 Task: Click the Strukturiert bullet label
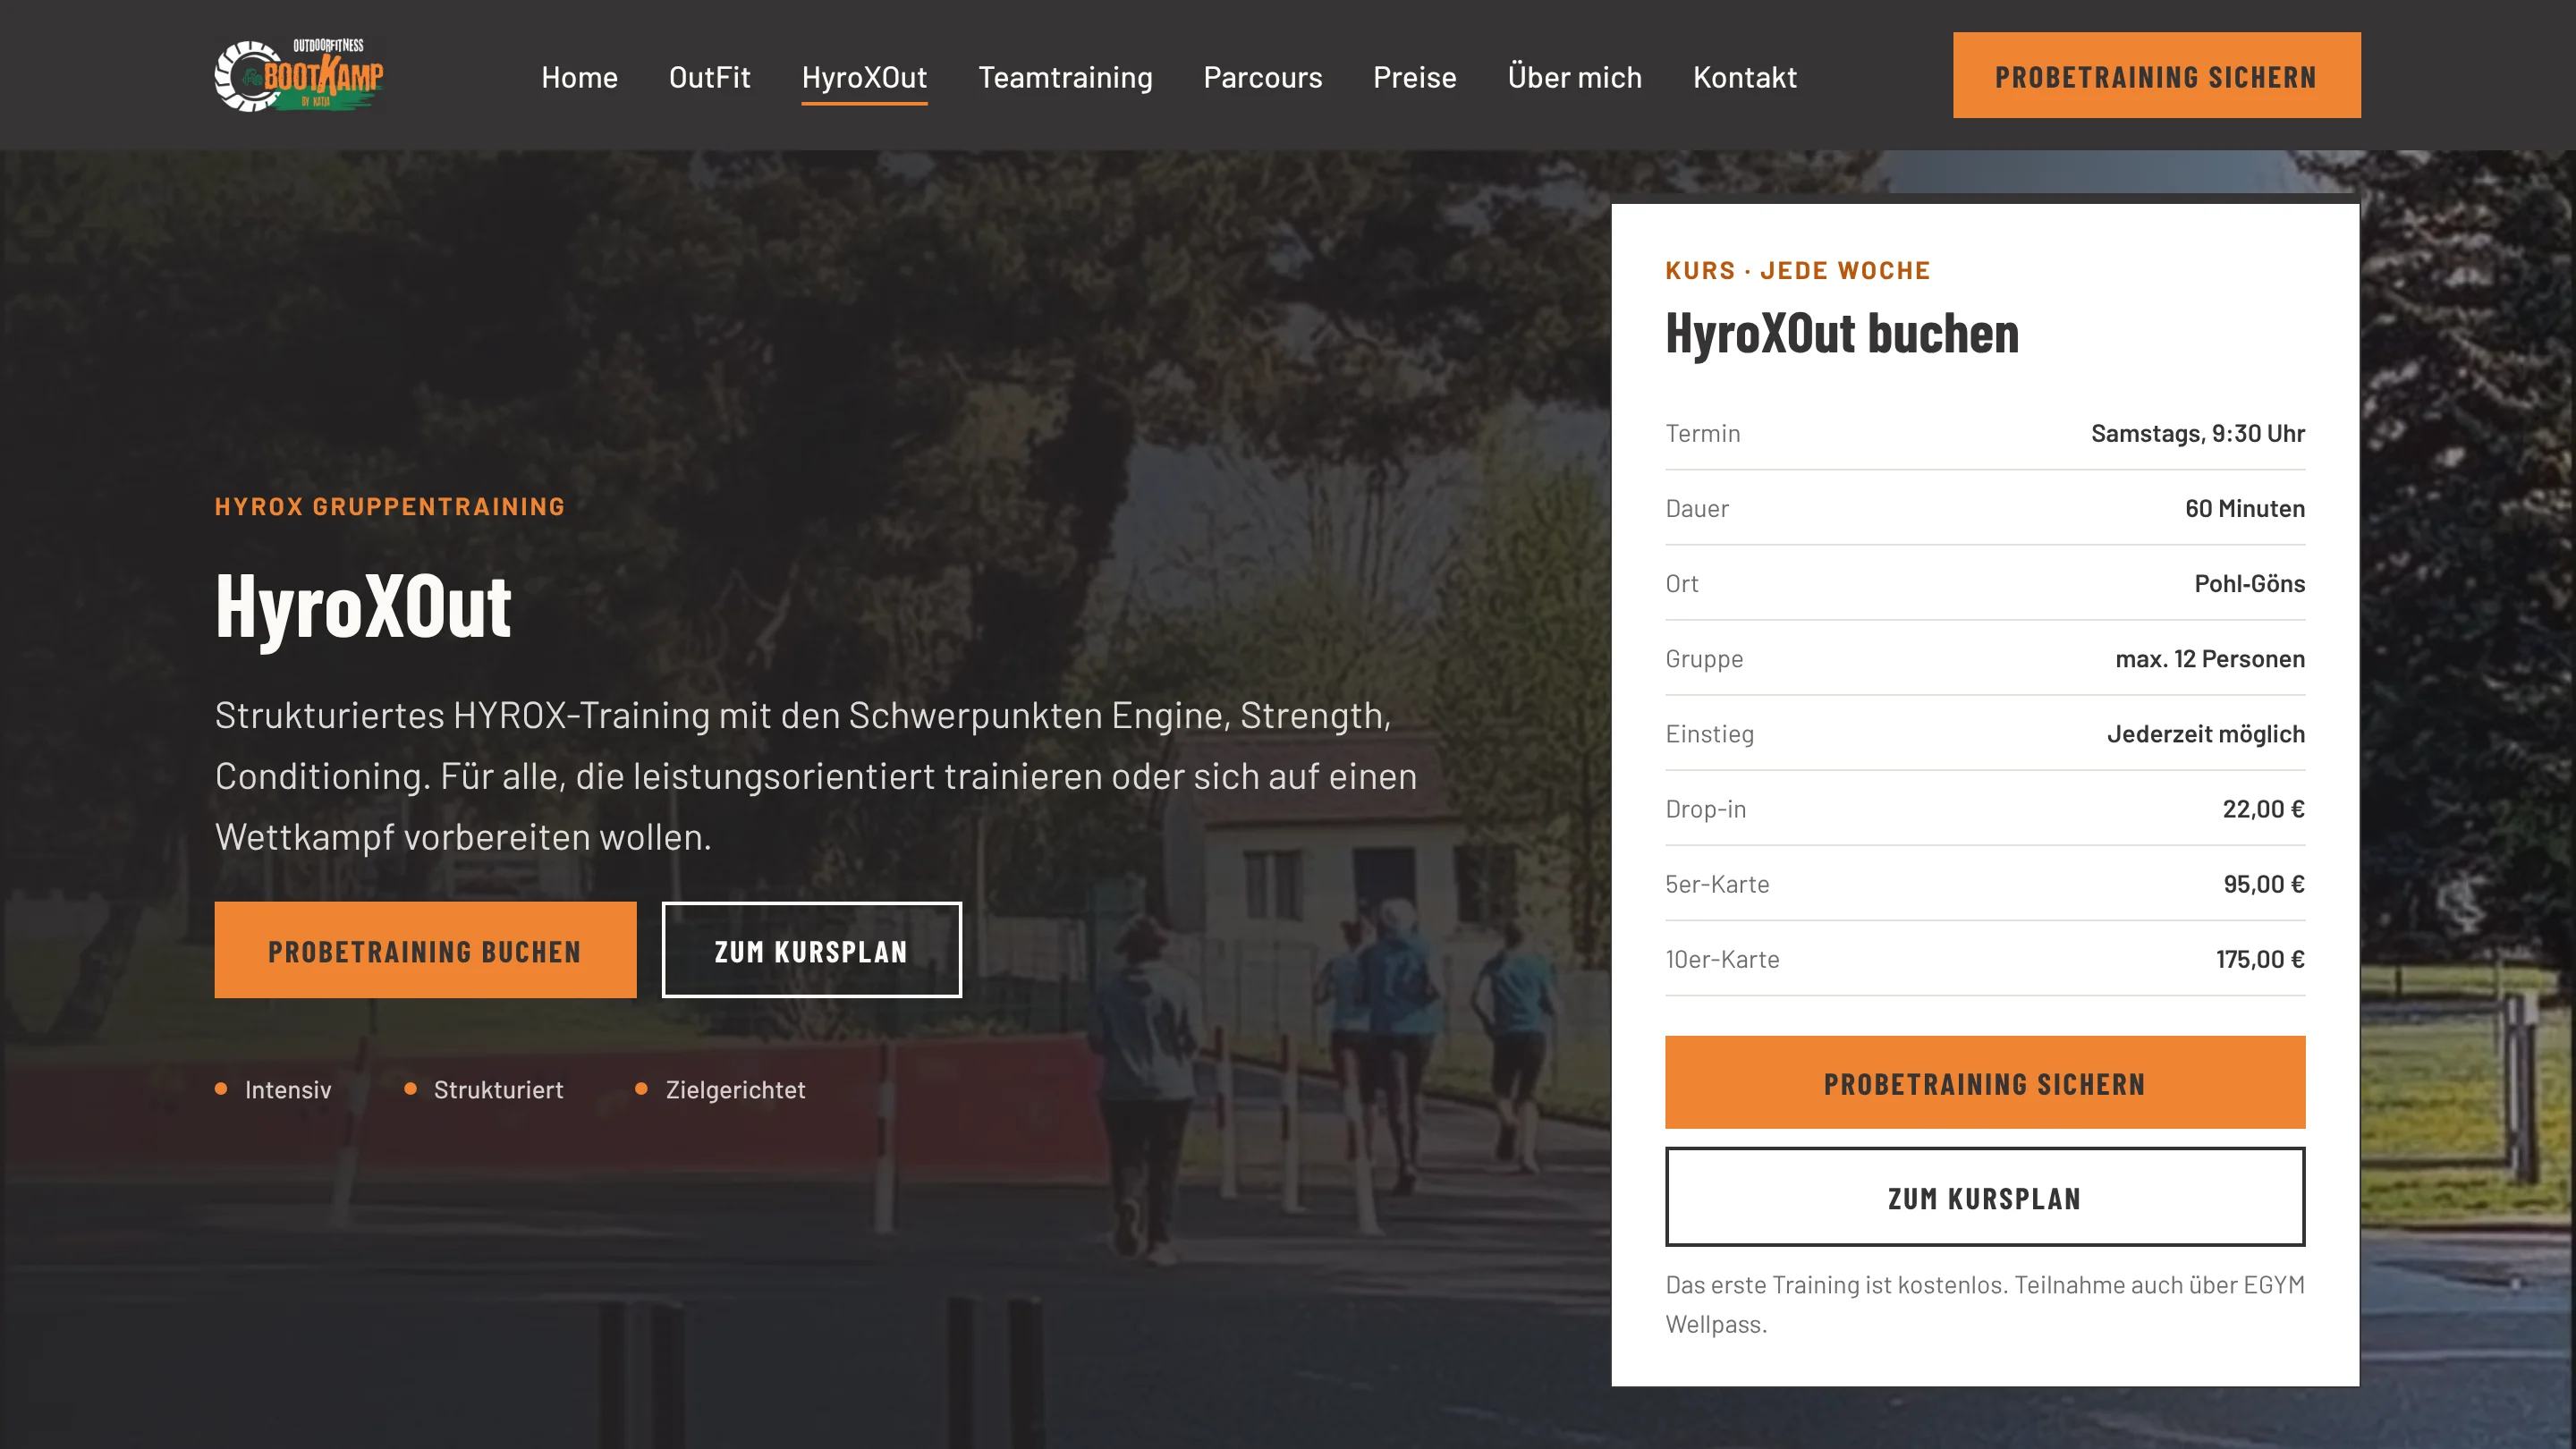click(498, 1089)
